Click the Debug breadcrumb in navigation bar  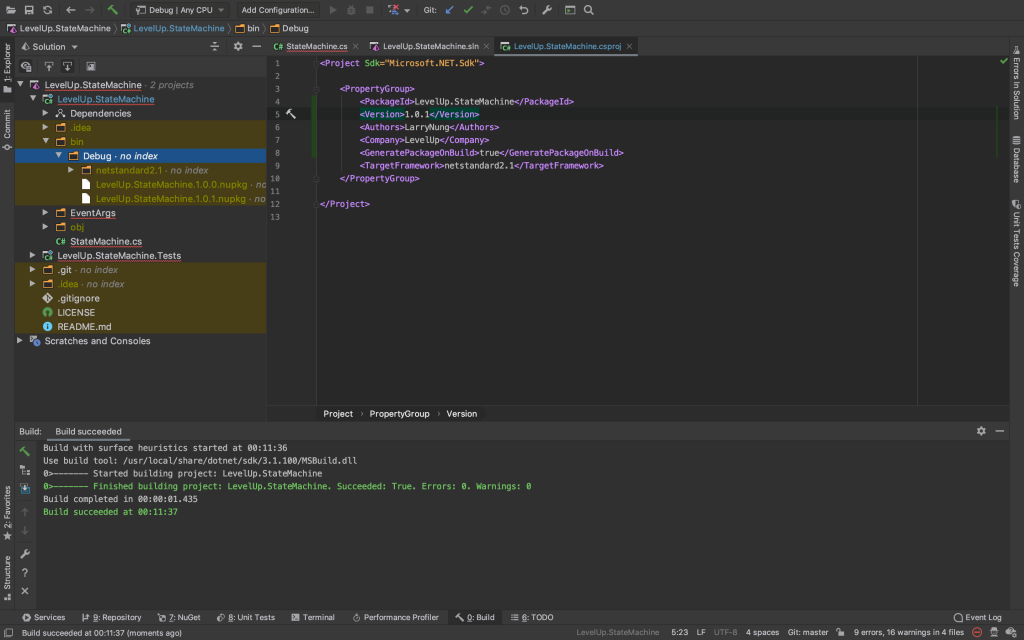289,28
